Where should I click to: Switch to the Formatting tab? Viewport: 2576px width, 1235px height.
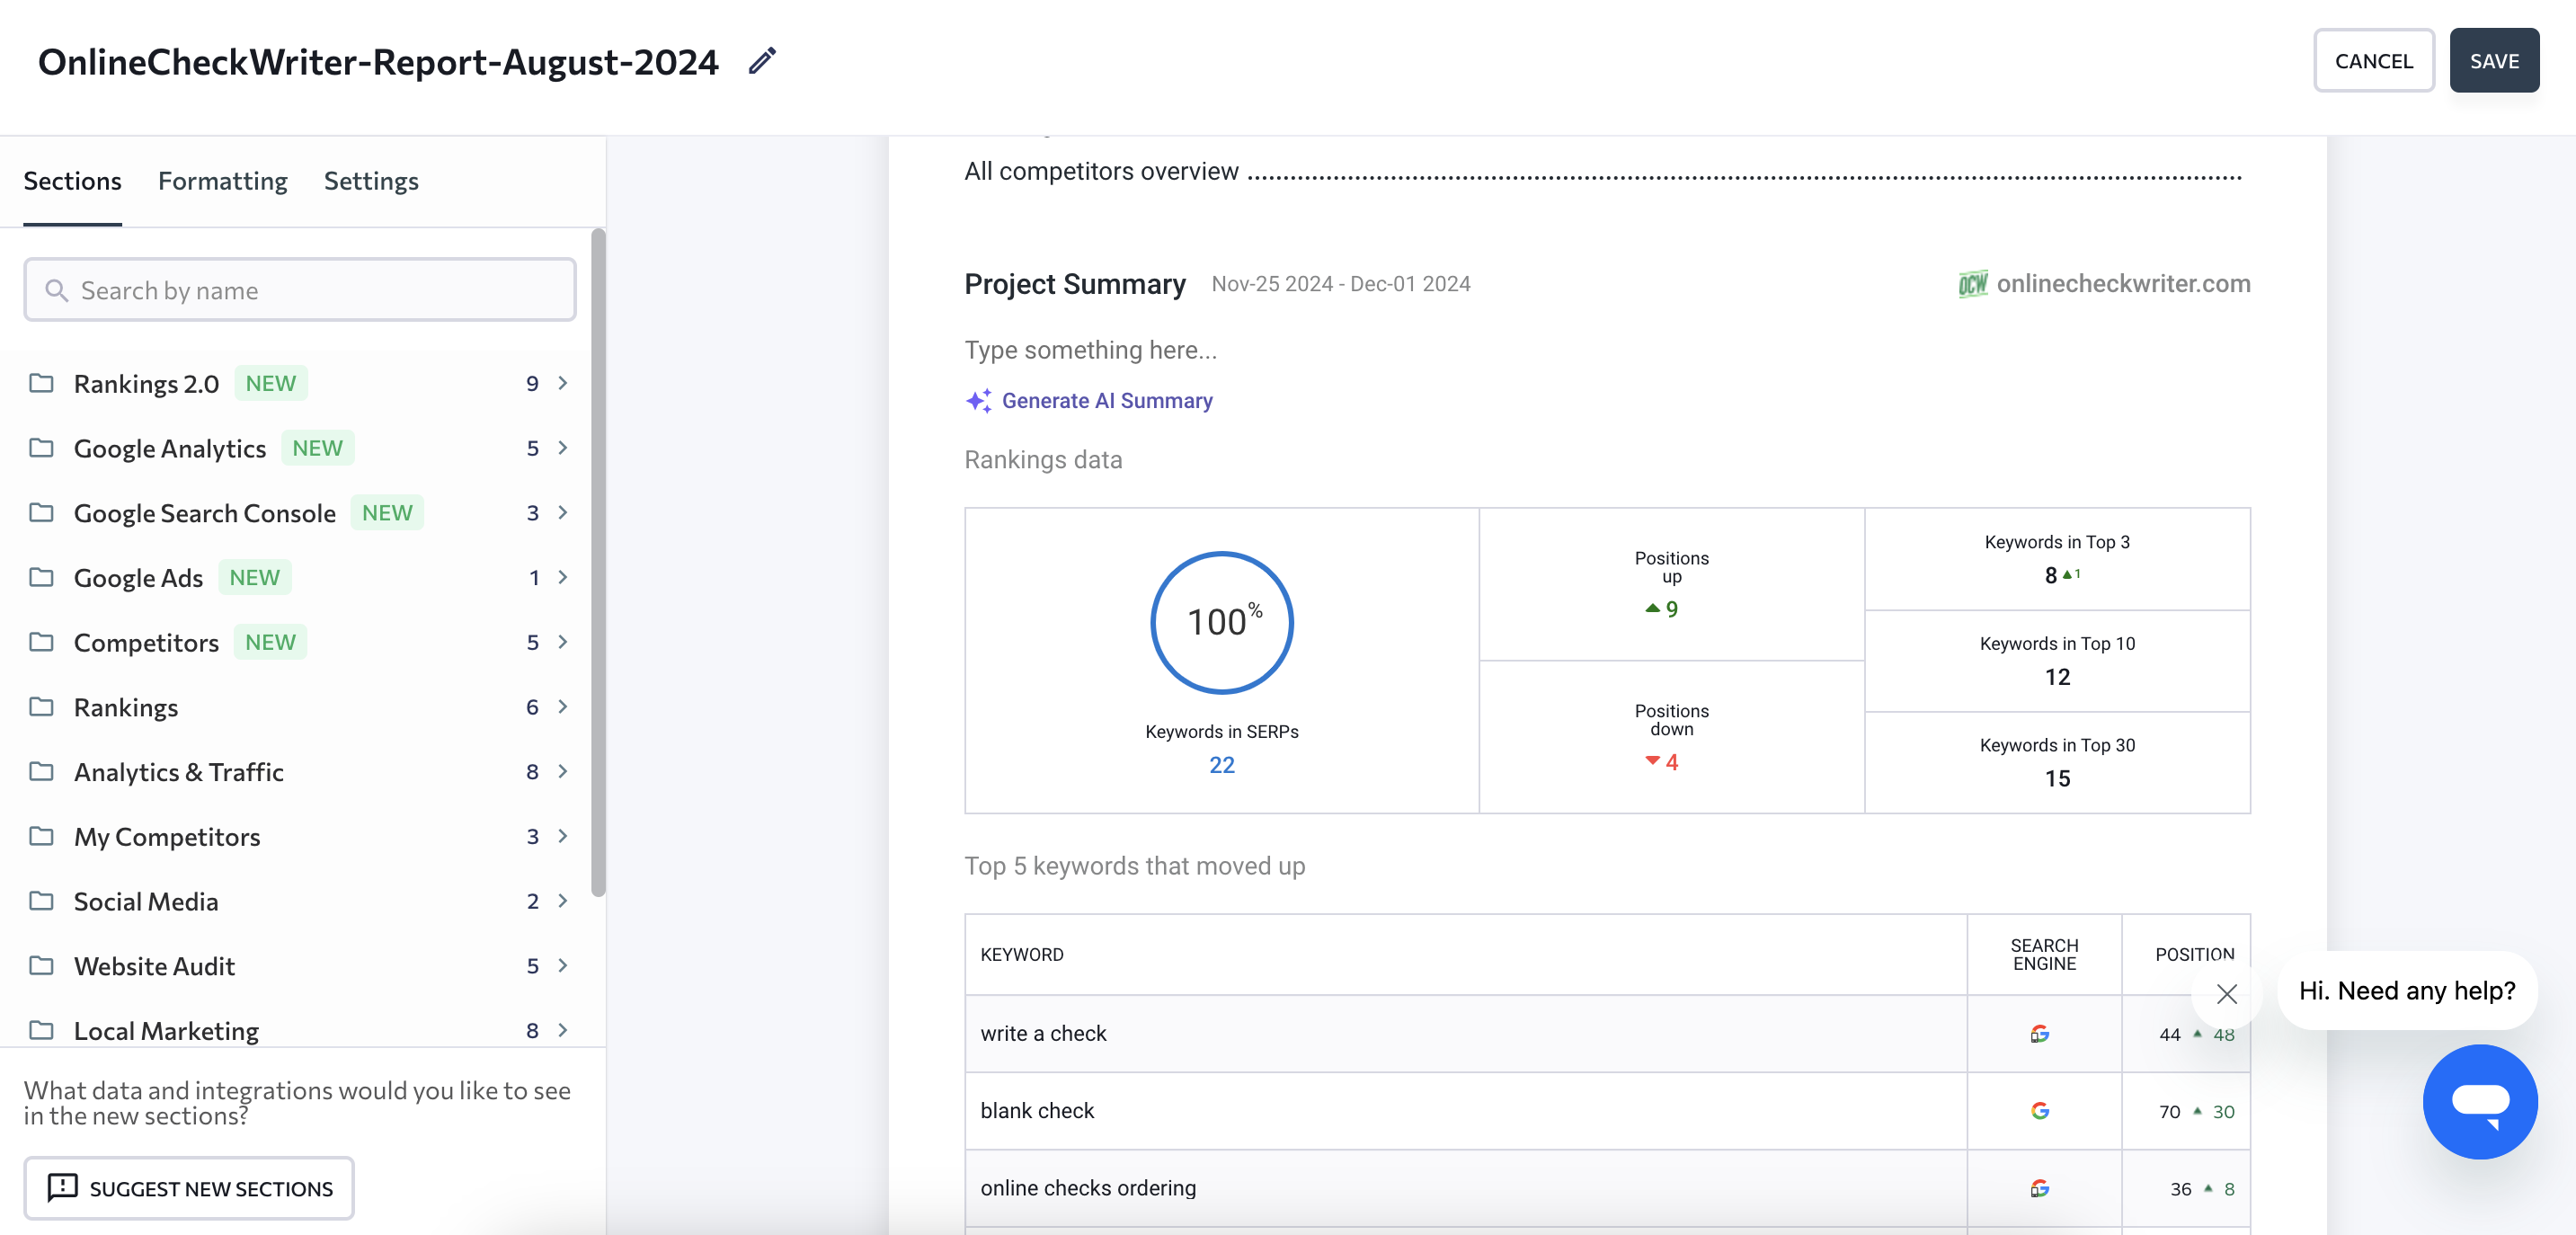coord(222,181)
